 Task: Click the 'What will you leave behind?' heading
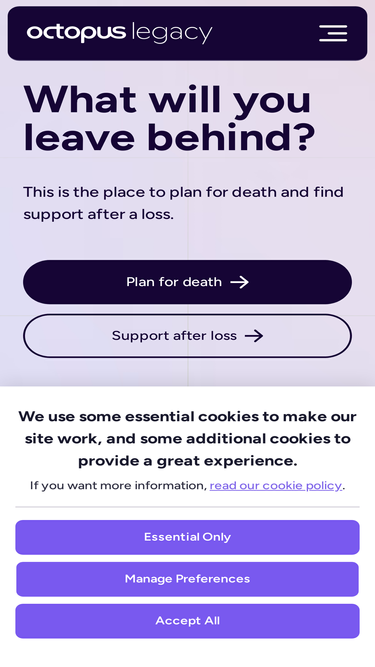tap(169, 118)
